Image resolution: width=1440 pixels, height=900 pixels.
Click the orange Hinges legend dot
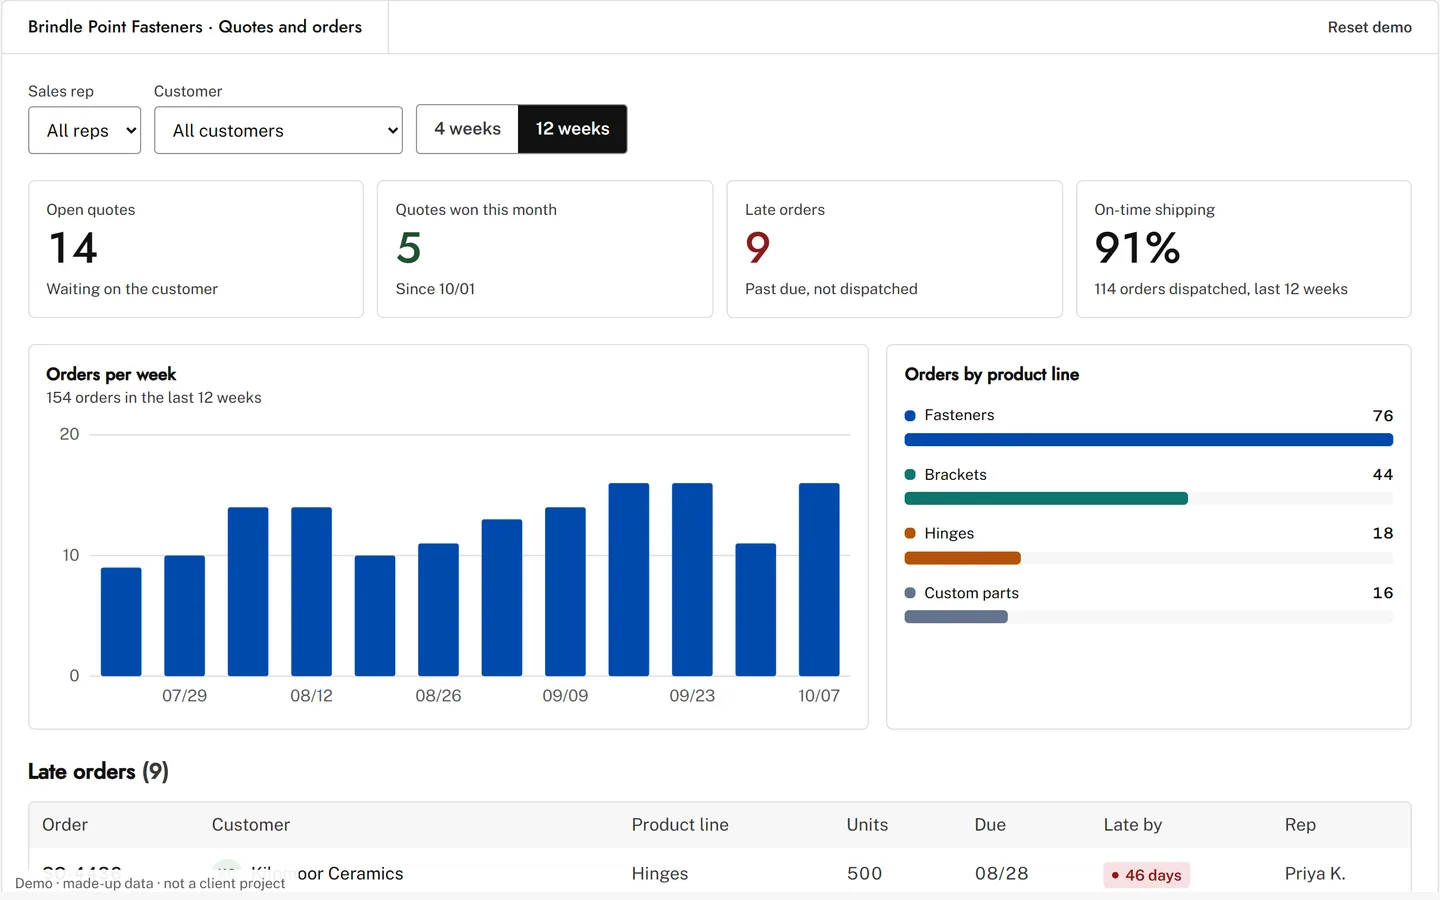910,533
